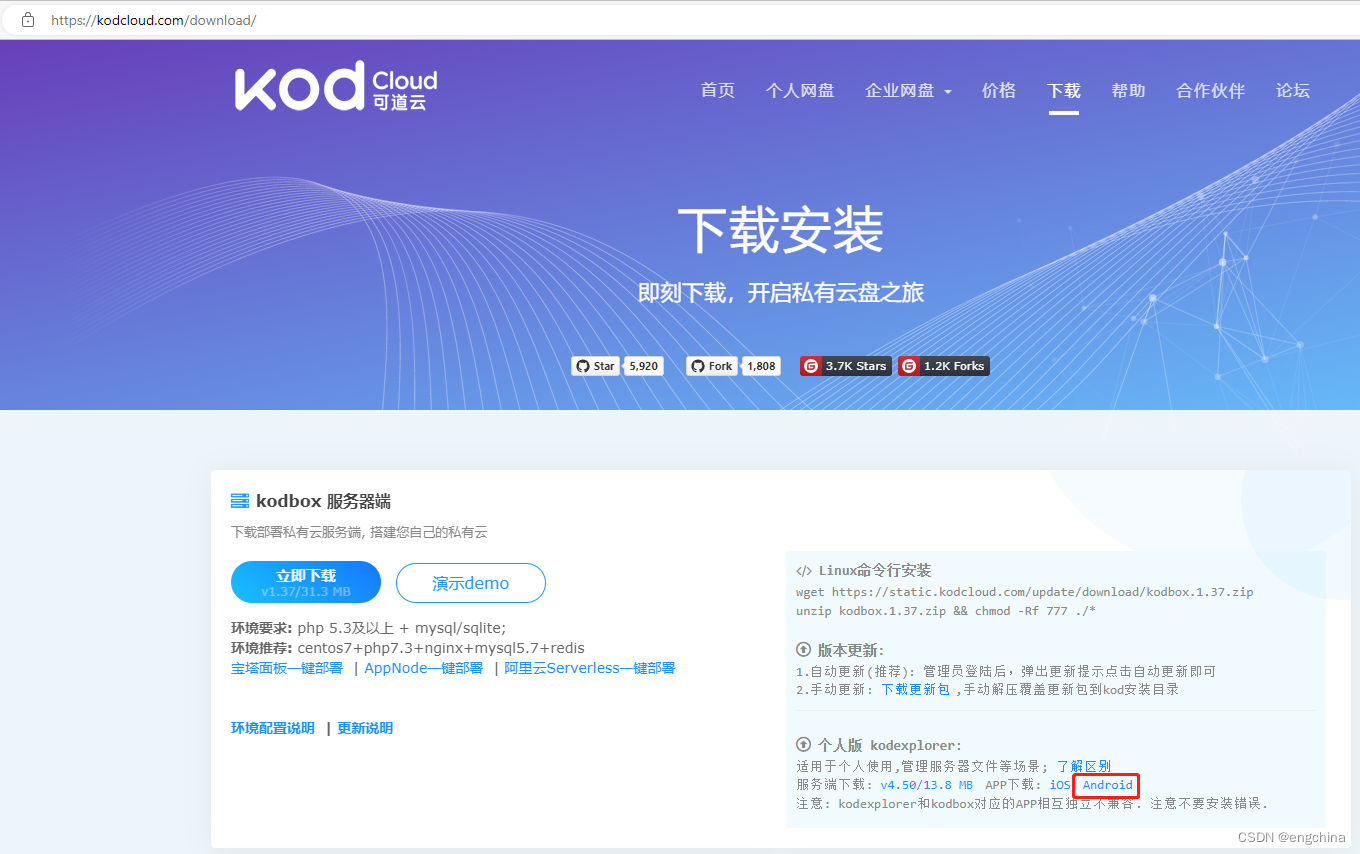Click the wget command text line
1360x854 pixels.
(x=1024, y=592)
